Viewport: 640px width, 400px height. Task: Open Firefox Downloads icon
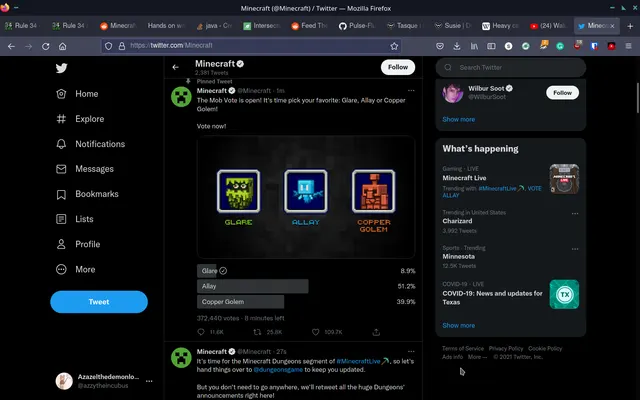[x=457, y=46]
